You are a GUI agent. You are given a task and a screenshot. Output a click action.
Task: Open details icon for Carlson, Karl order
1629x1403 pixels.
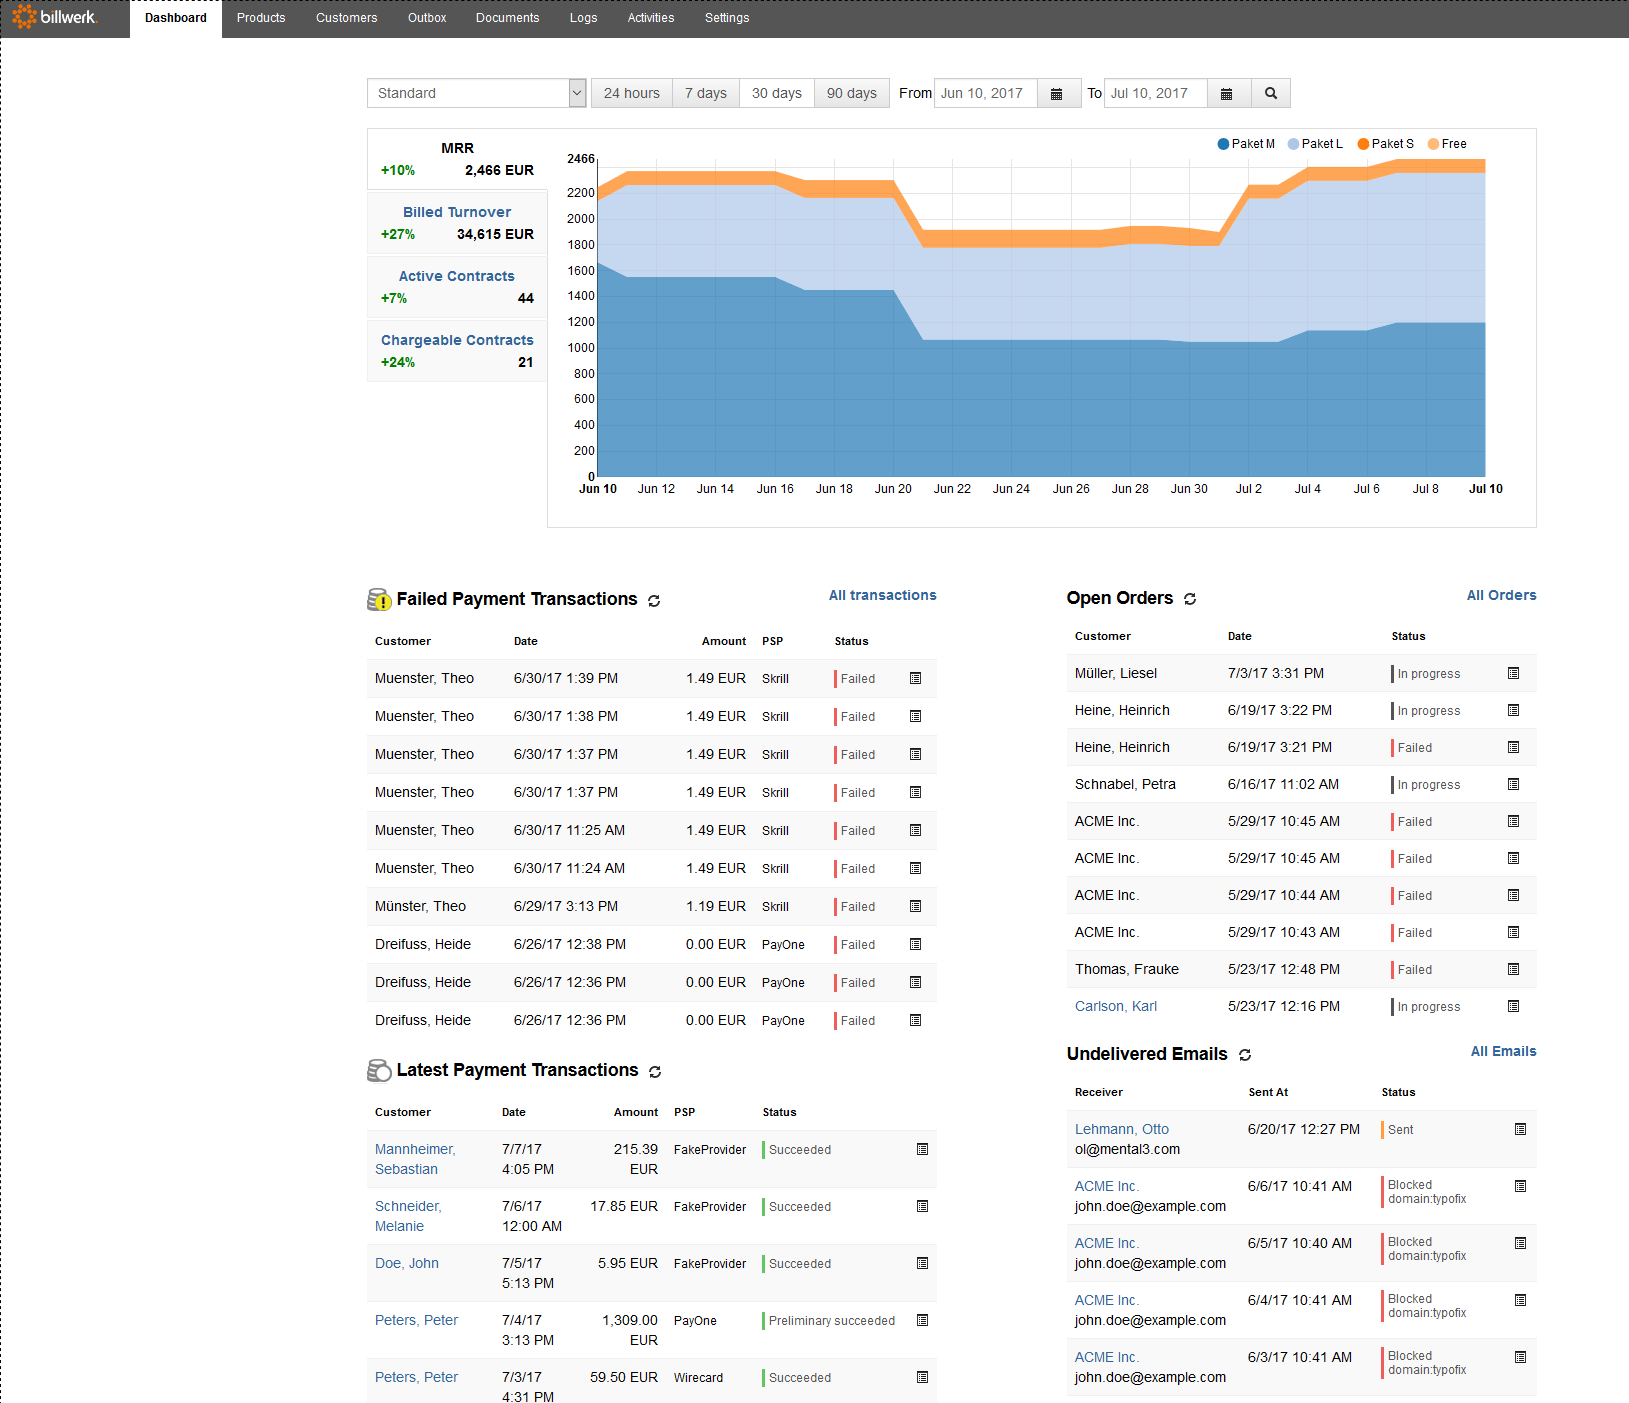point(1513,1006)
